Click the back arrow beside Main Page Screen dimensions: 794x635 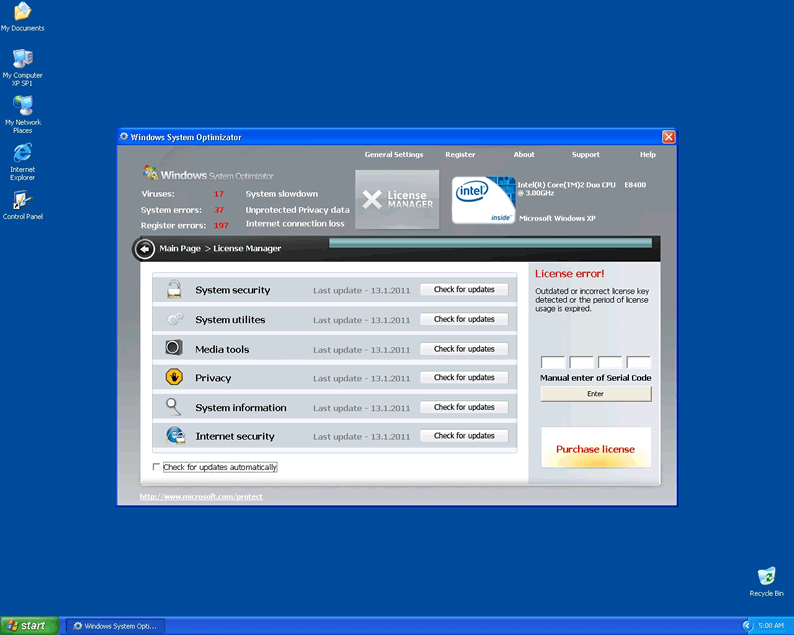[145, 249]
